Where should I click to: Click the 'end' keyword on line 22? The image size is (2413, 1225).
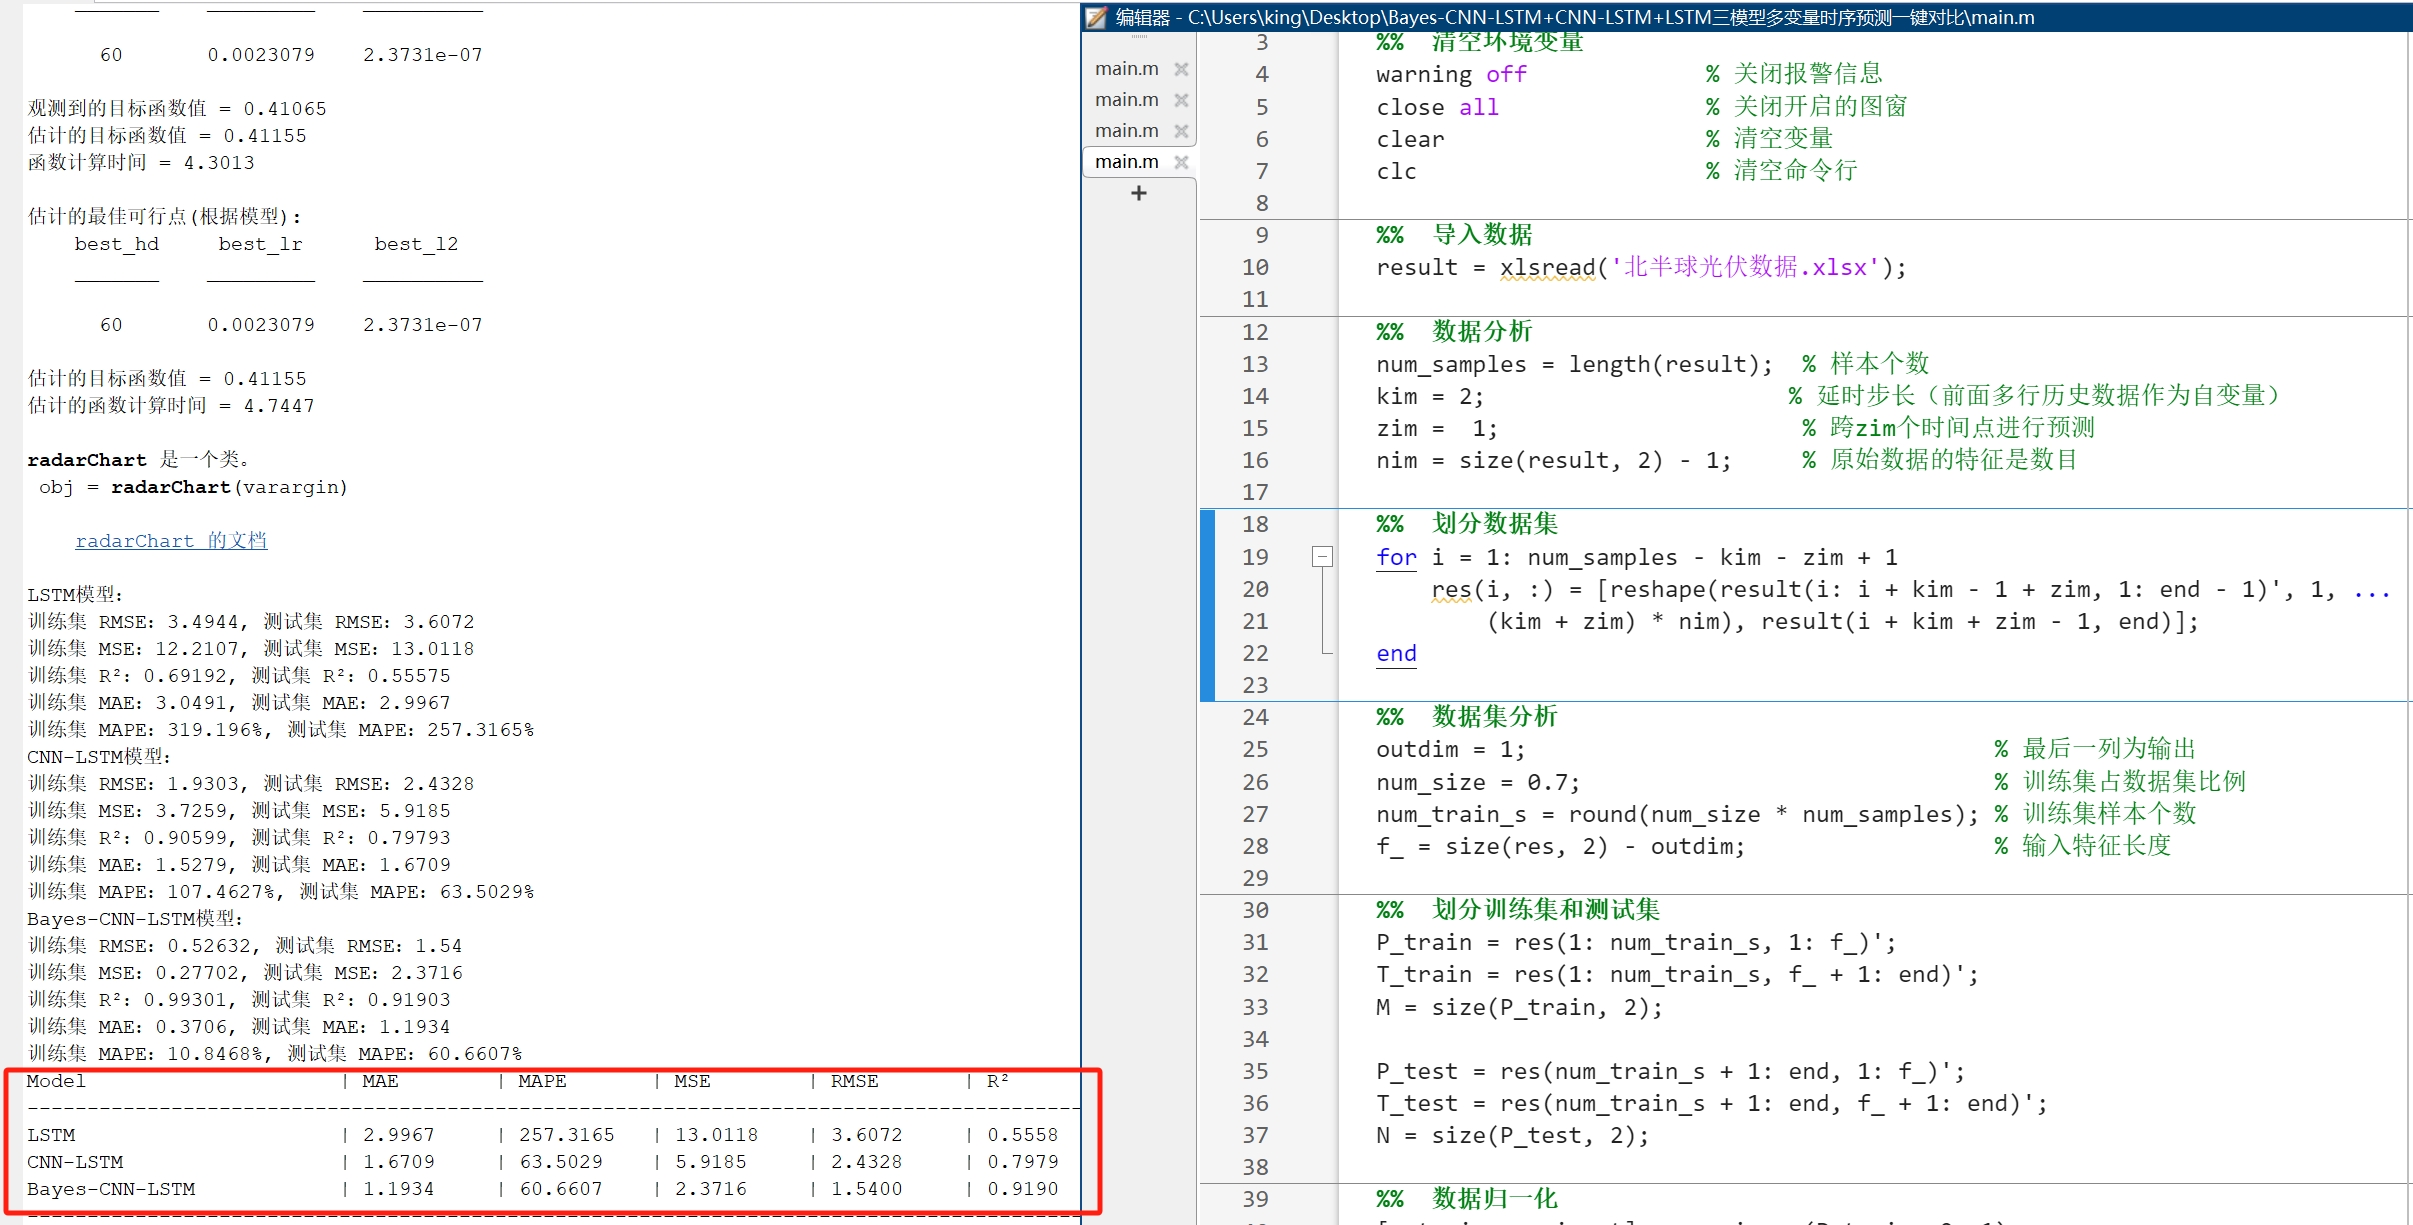click(x=1396, y=653)
